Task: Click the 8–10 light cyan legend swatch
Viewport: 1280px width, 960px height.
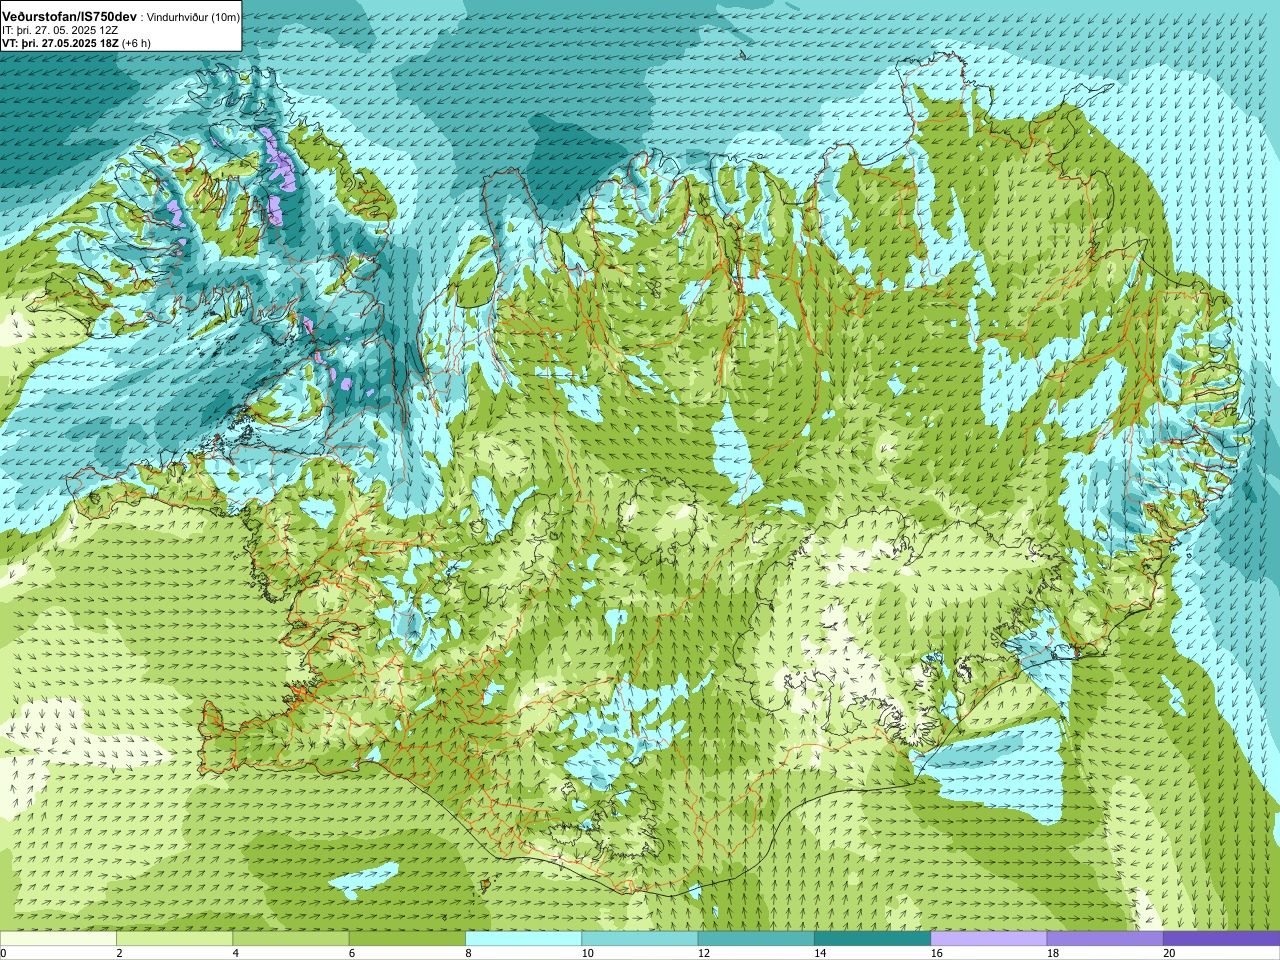Action: pyautogui.click(x=523, y=938)
